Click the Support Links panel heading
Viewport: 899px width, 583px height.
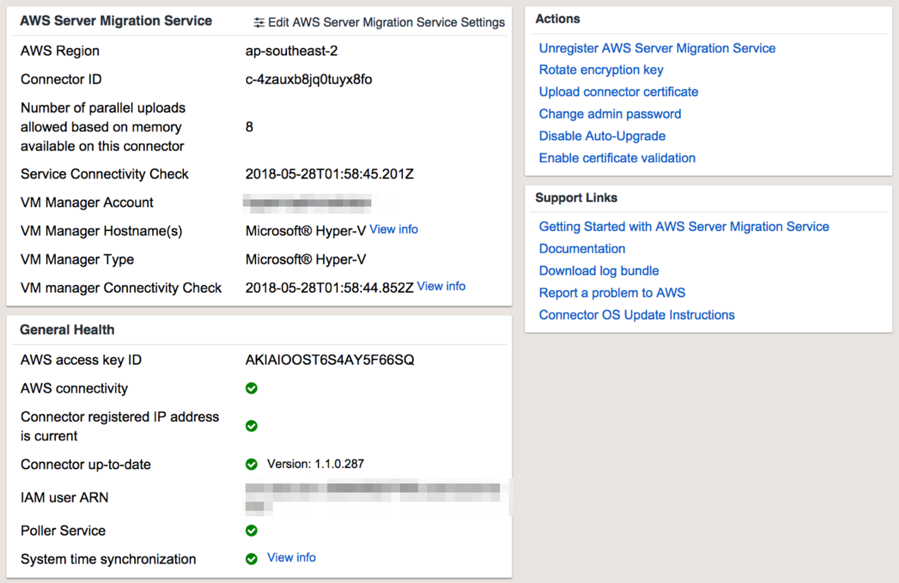[x=576, y=198]
